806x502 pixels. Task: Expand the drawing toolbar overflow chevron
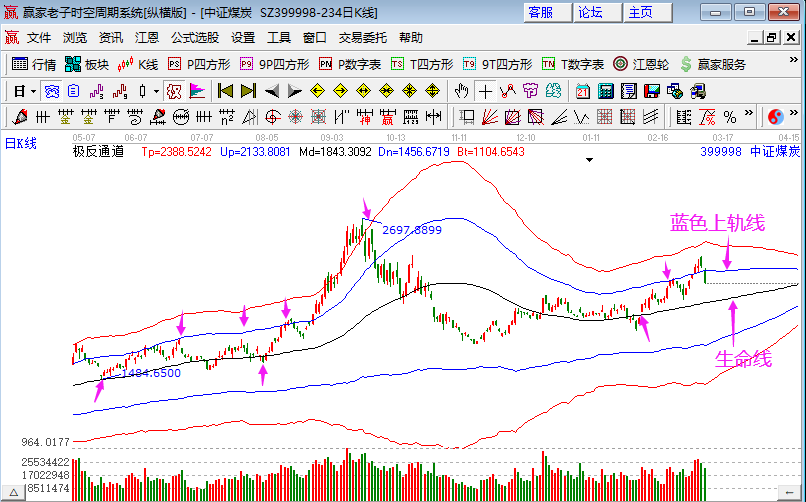(748, 113)
